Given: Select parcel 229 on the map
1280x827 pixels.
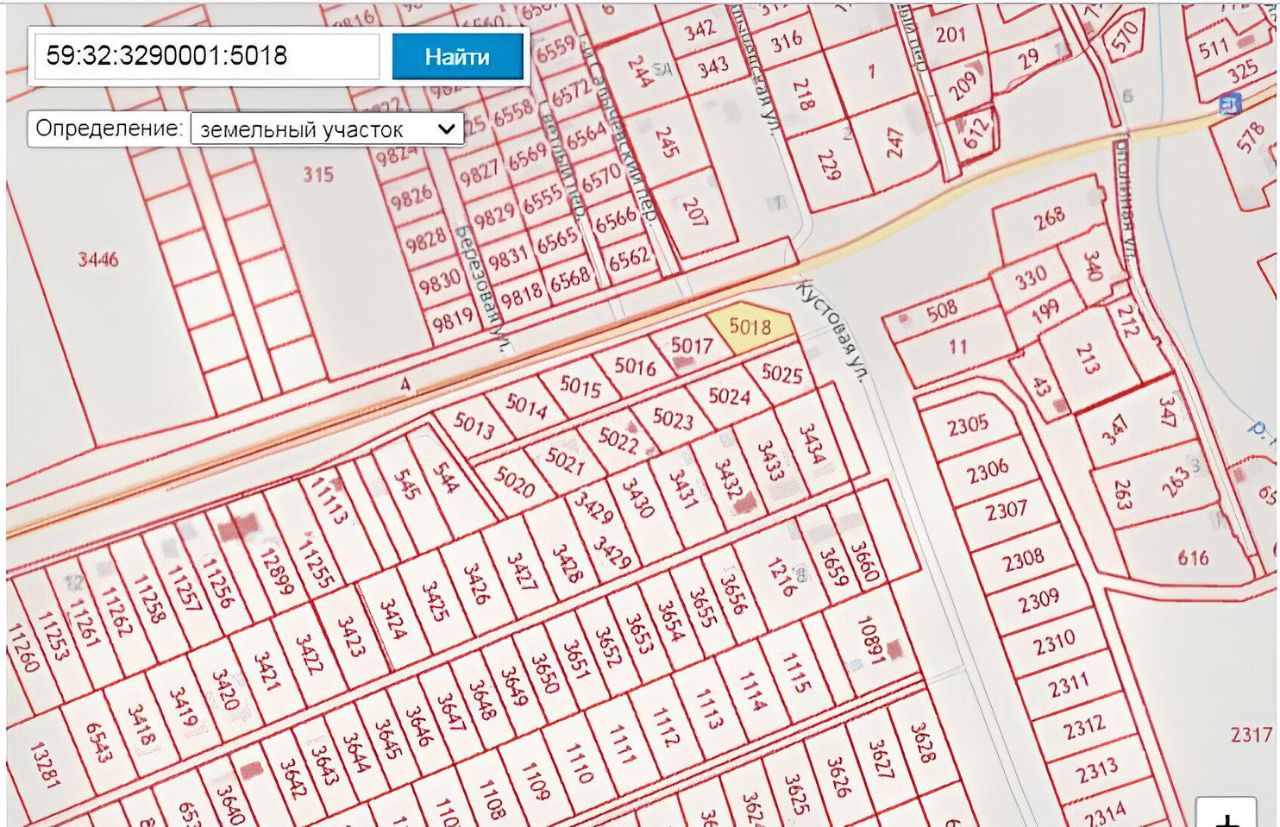Looking at the screenshot, I should (826, 166).
